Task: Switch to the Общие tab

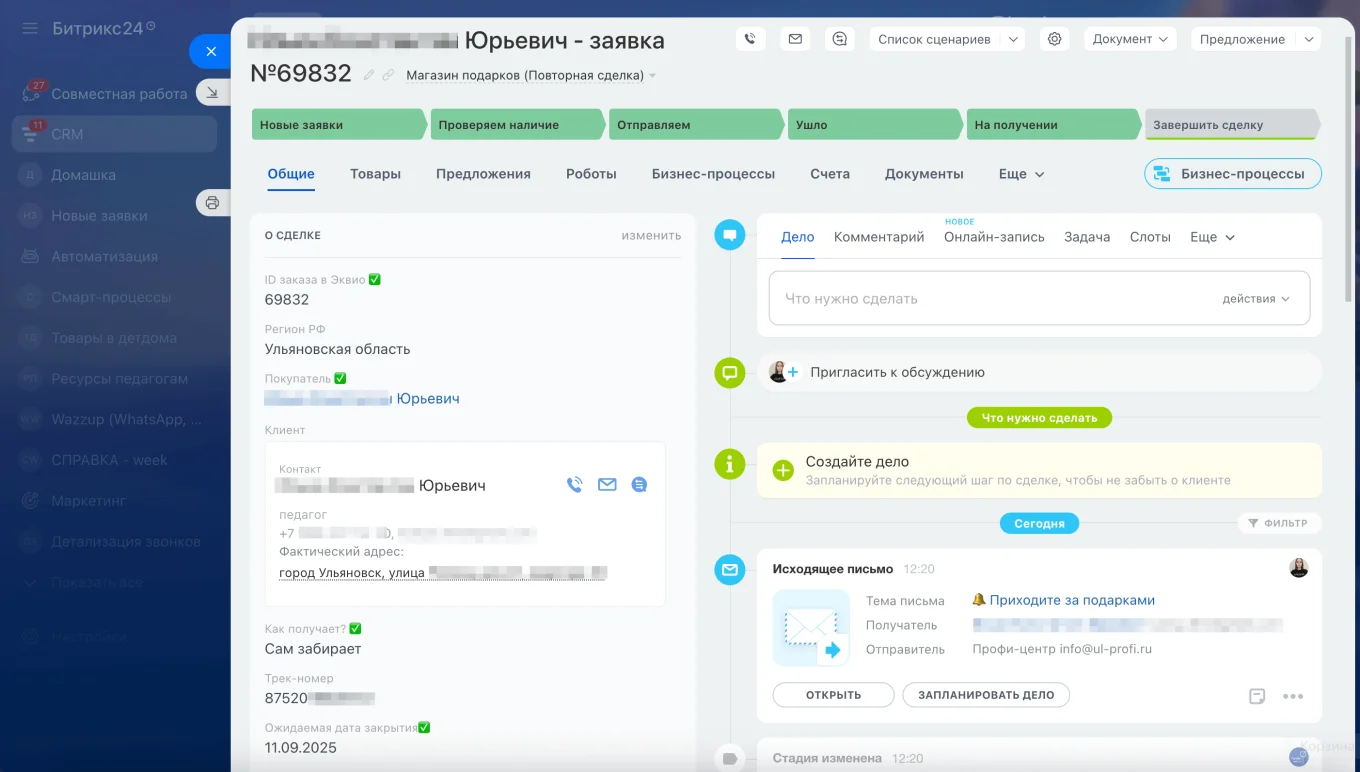Action: (291, 174)
